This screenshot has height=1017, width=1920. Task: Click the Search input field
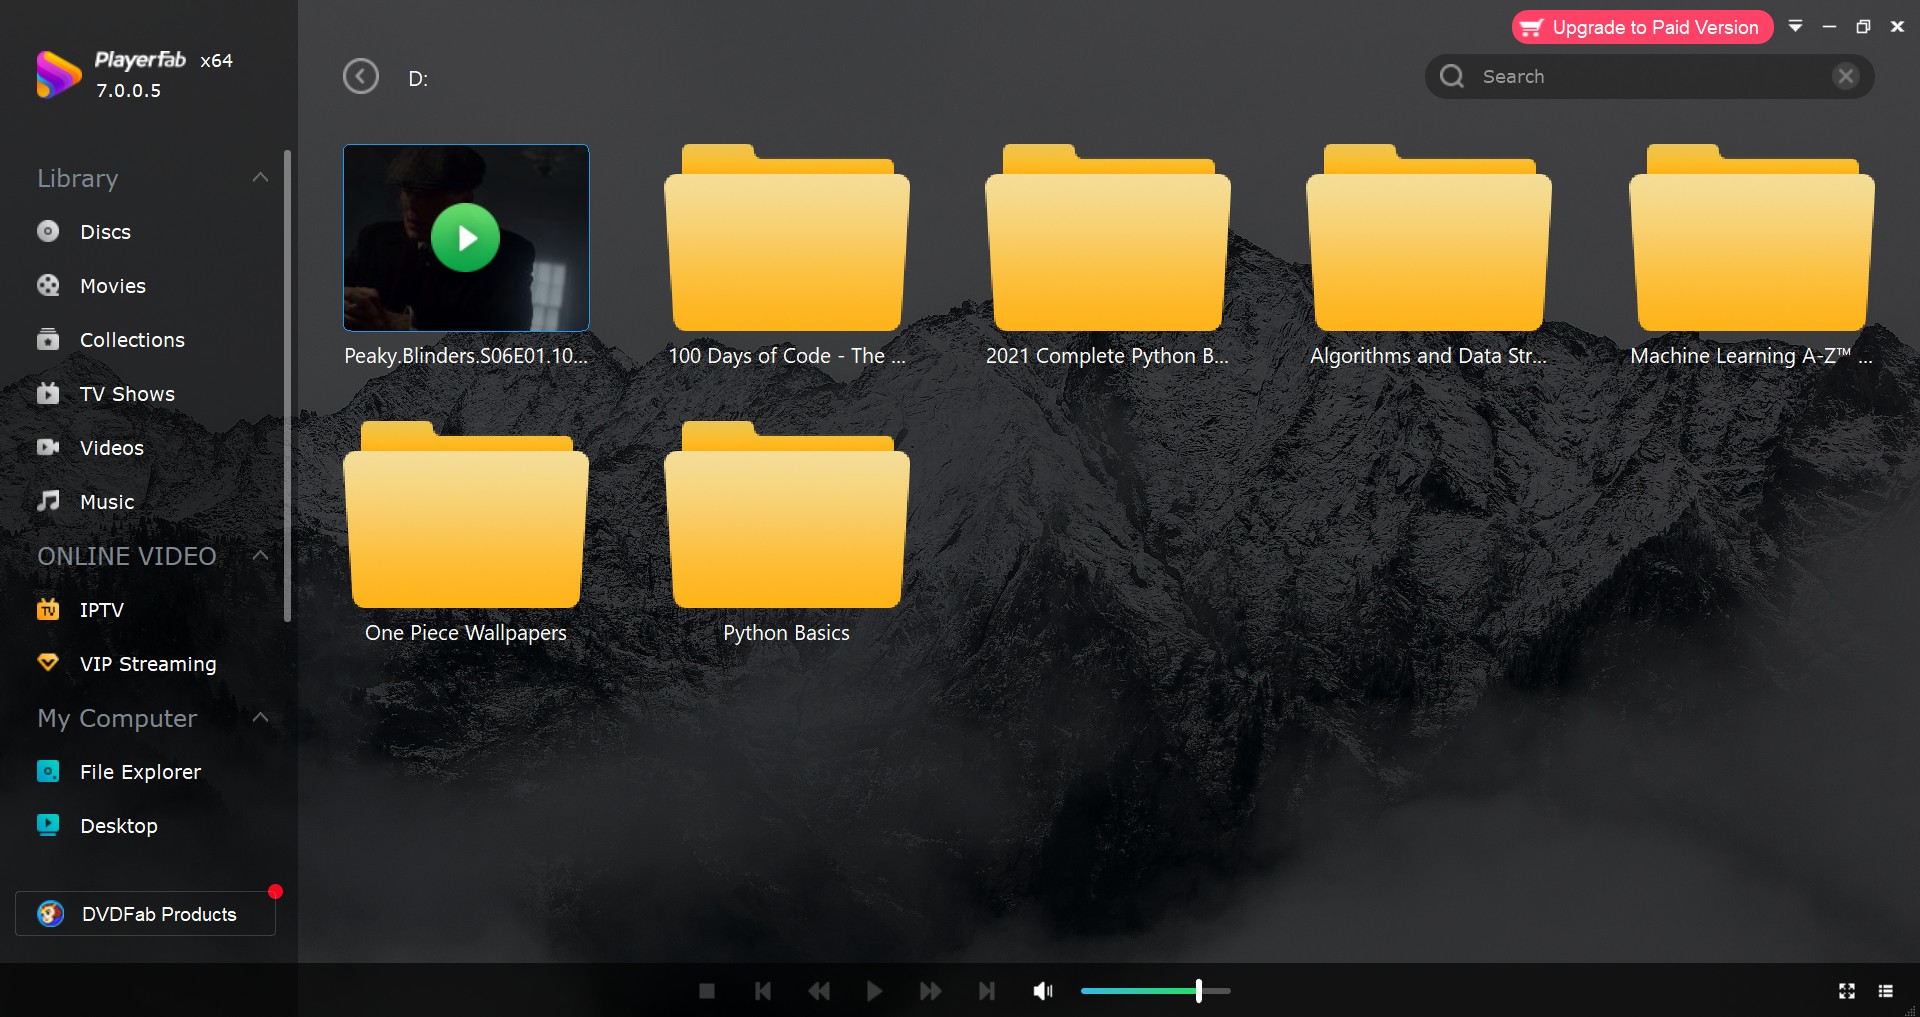click(1650, 77)
